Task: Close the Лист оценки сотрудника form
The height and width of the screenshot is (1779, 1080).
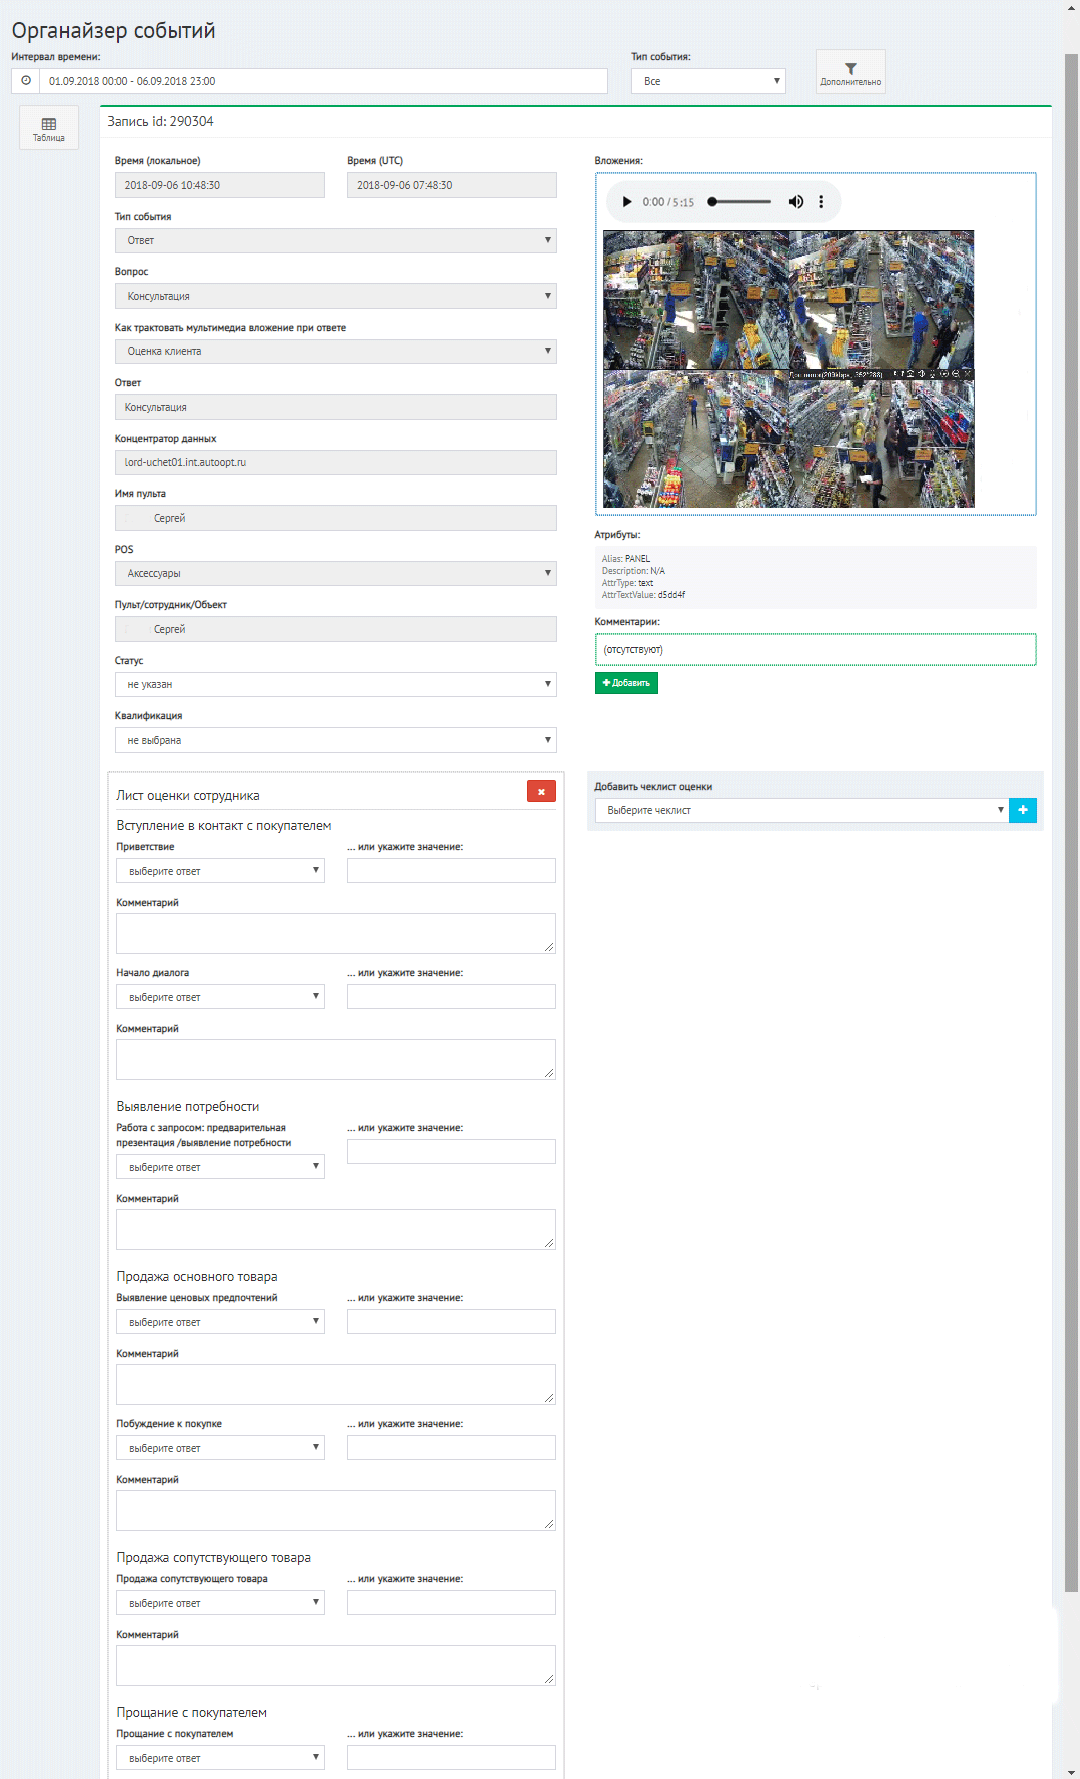Action: point(541,791)
